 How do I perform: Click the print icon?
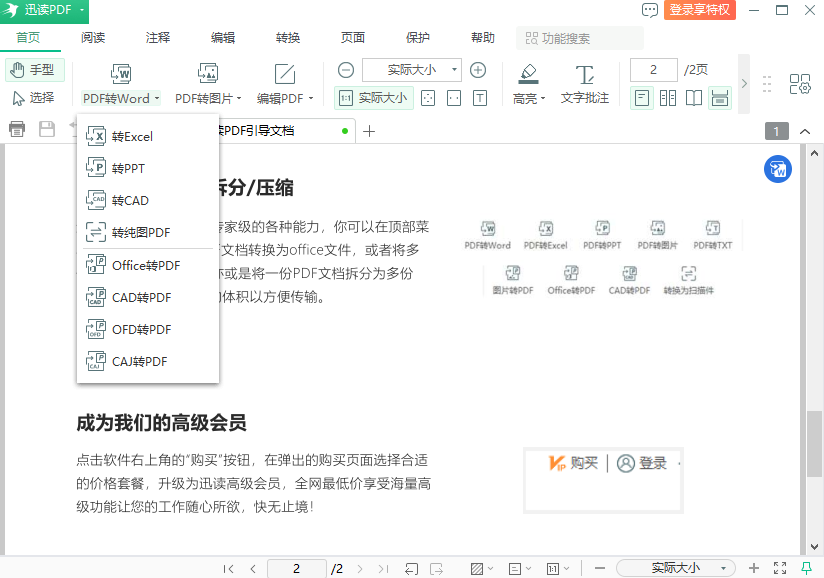point(17,129)
